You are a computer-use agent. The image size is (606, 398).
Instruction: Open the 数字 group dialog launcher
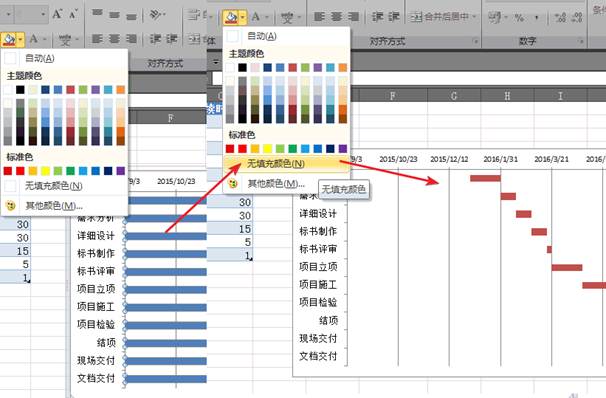point(580,41)
